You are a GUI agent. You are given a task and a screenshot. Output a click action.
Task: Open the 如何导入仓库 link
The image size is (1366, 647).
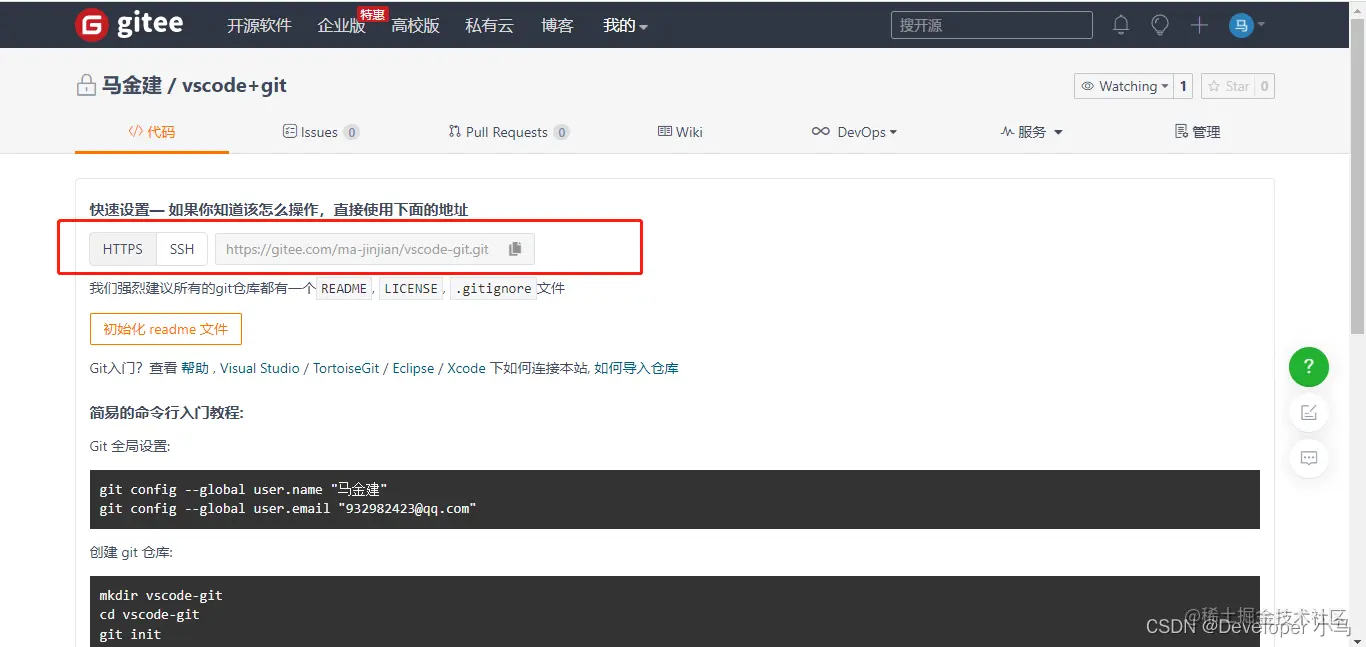pos(636,368)
